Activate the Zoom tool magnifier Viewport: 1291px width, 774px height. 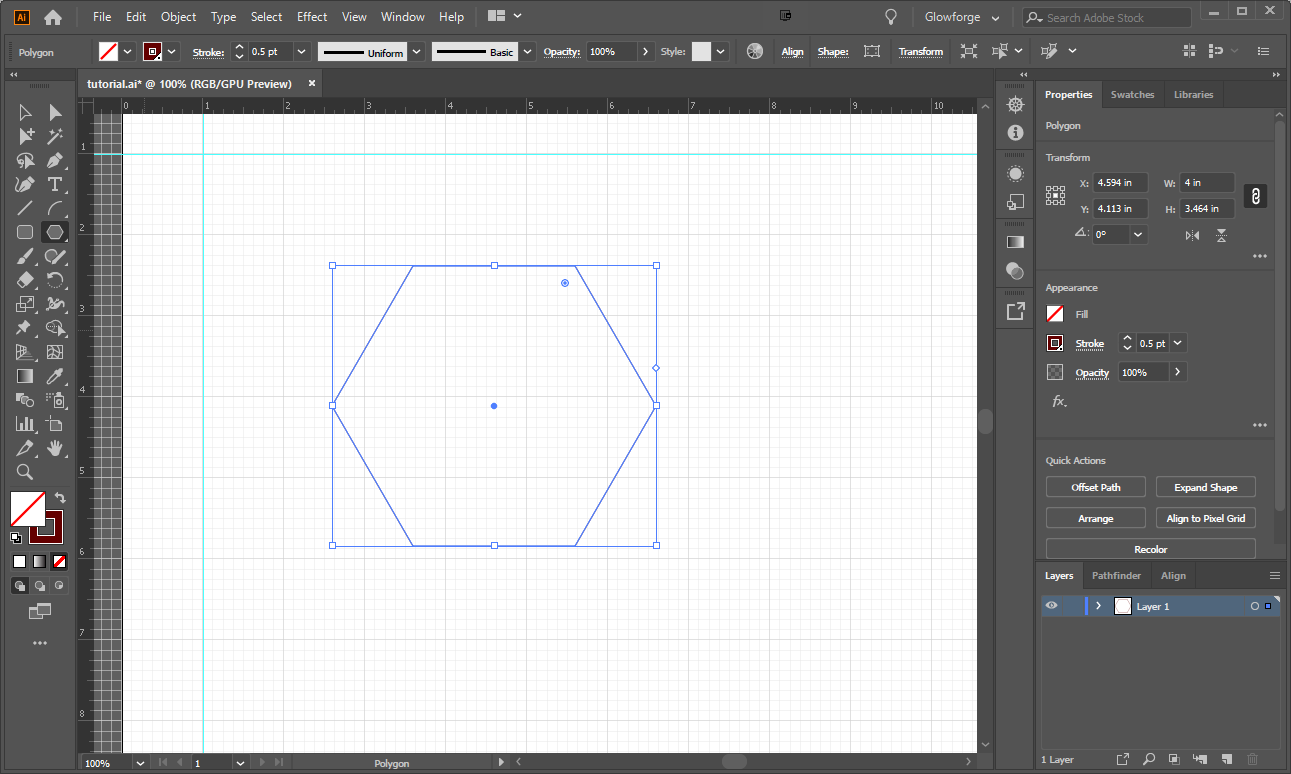tap(25, 472)
